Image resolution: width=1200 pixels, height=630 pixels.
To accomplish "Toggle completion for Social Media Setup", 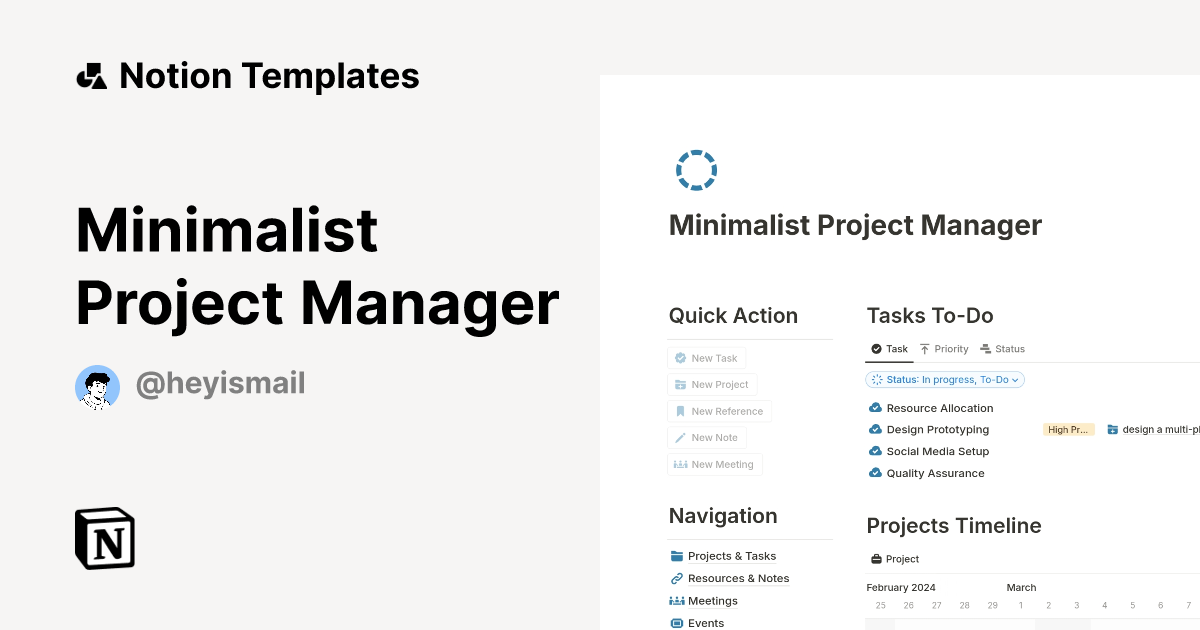I will [874, 451].
